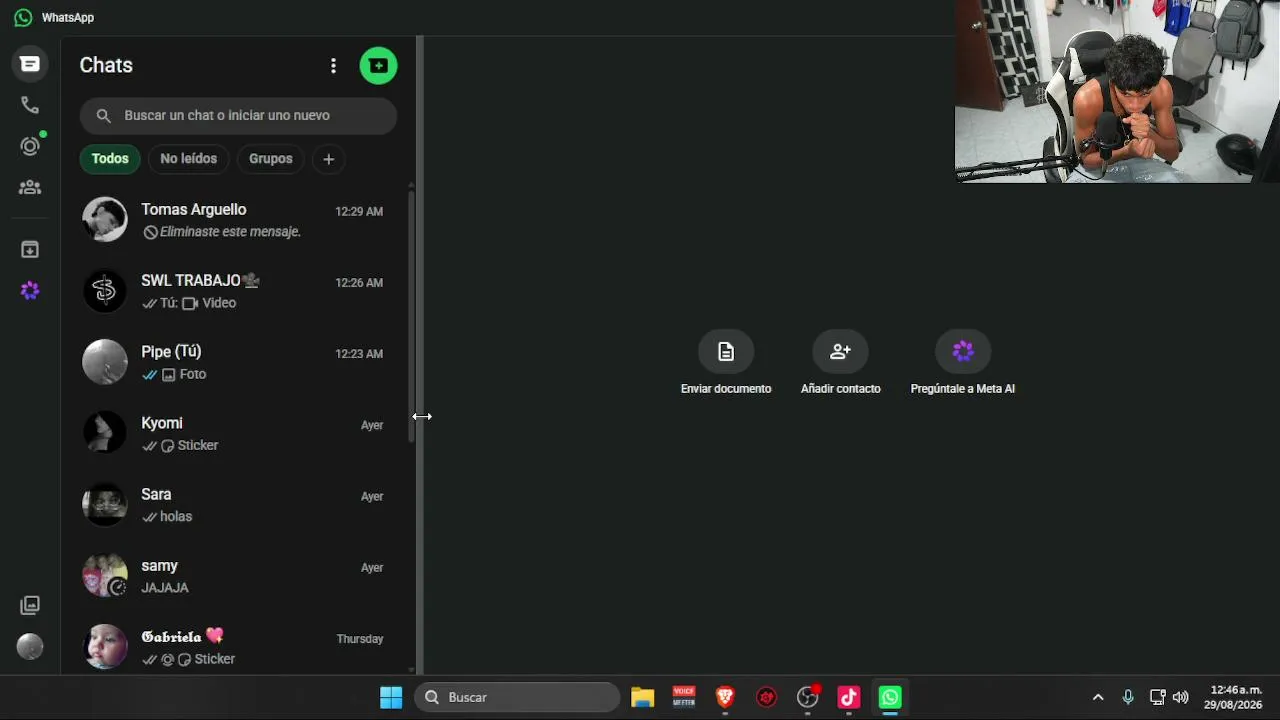Viewport: 1280px width, 720px height.
Task: Open the samy chat
Action: (x=237, y=575)
